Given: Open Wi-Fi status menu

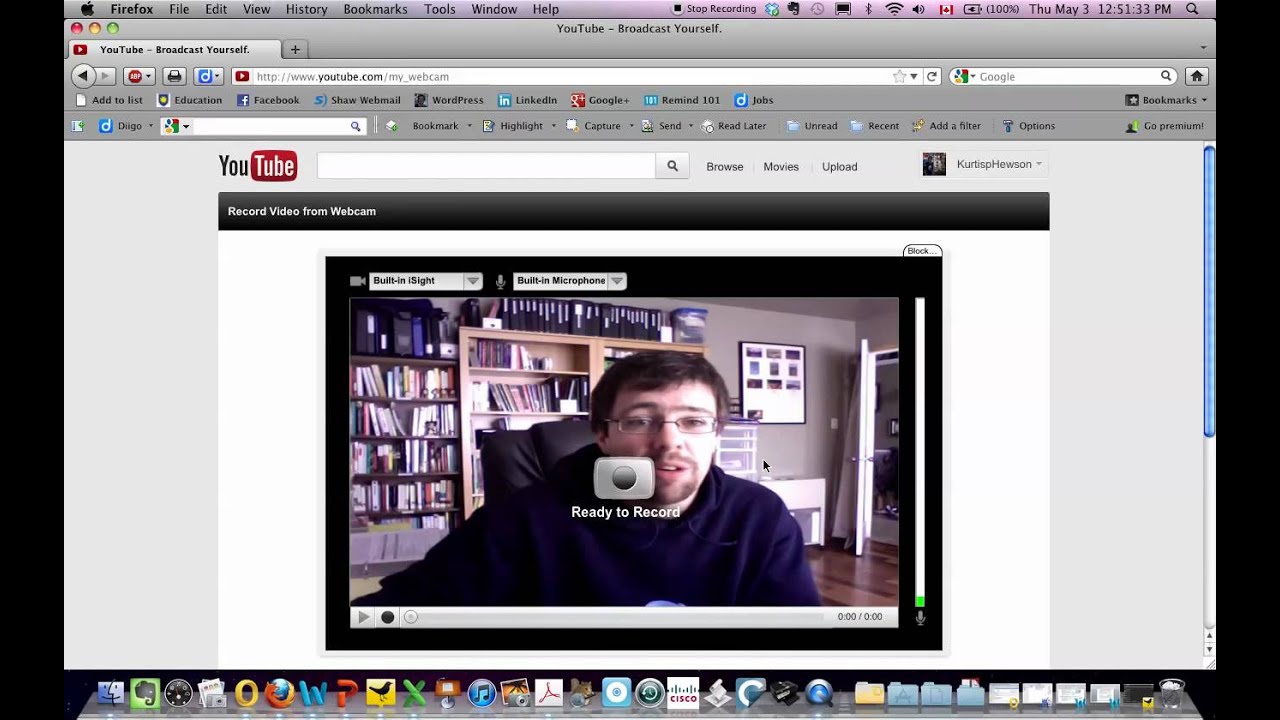Looking at the screenshot, I should coord(894,9).
